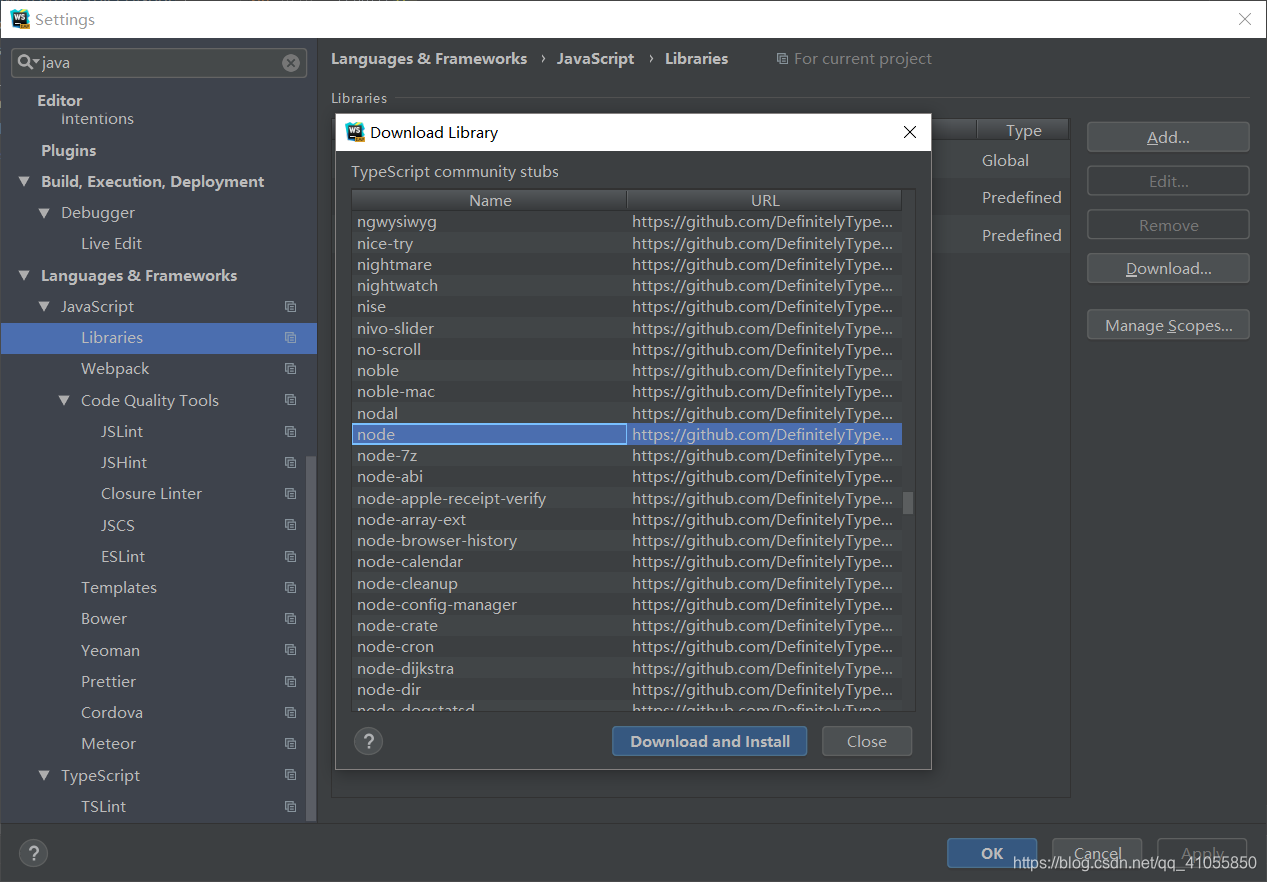Click the badge icon beside TSLint
The width and height of the screenshot is (1267, 882).
[289, 806]
